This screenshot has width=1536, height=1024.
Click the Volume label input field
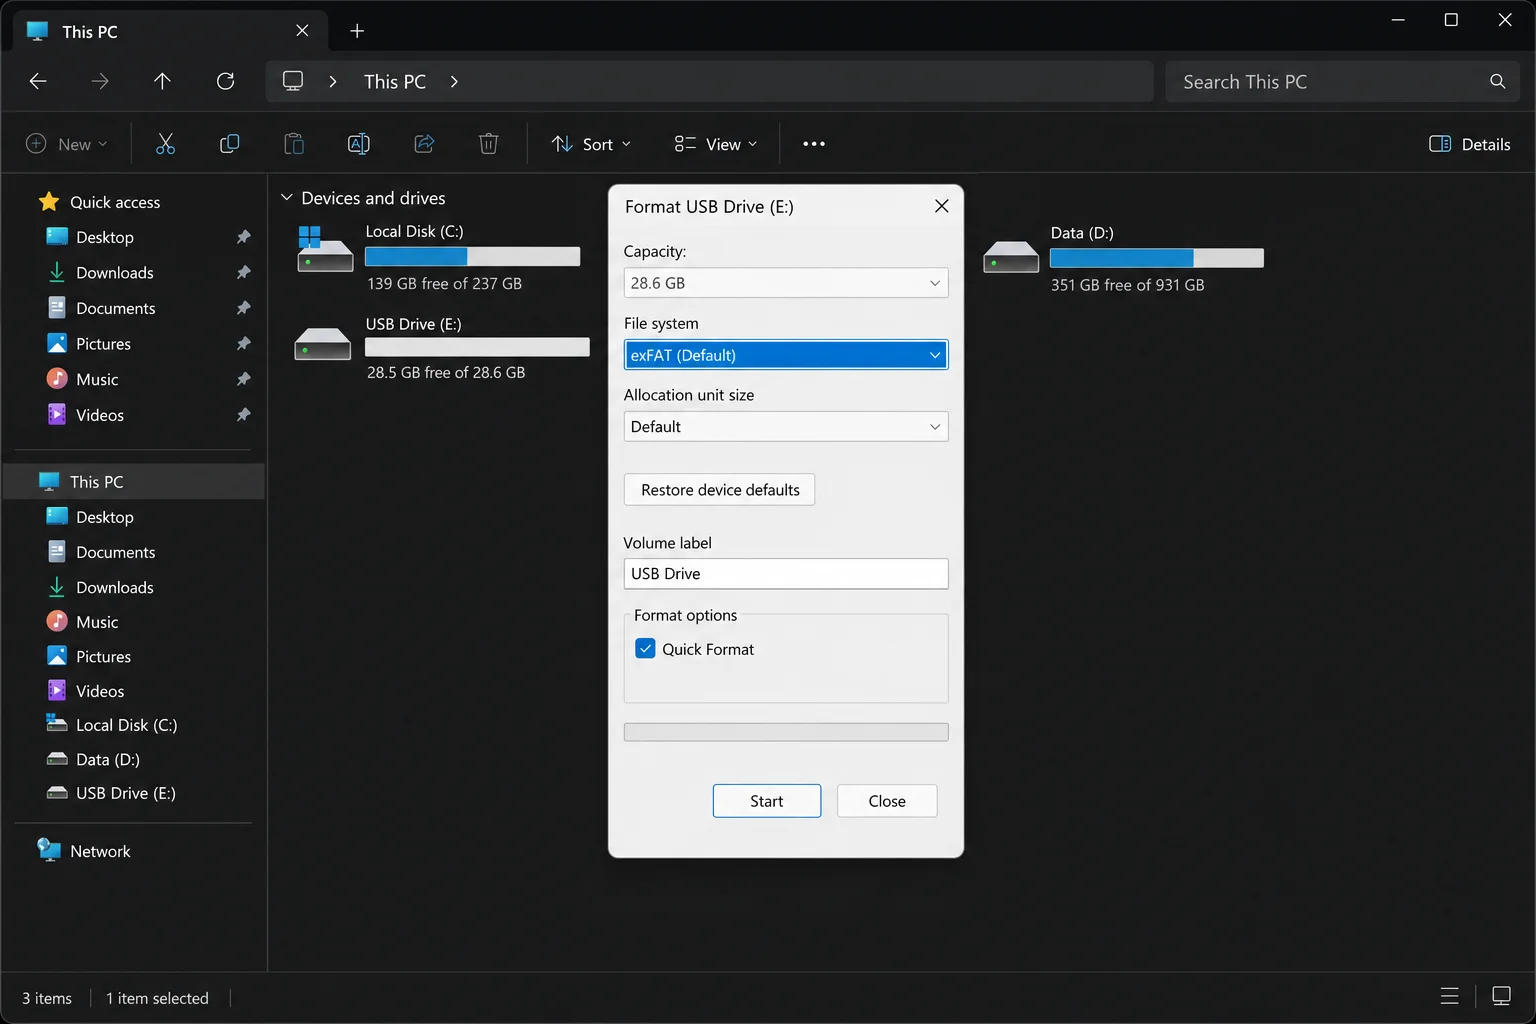(x=786, y=574)
